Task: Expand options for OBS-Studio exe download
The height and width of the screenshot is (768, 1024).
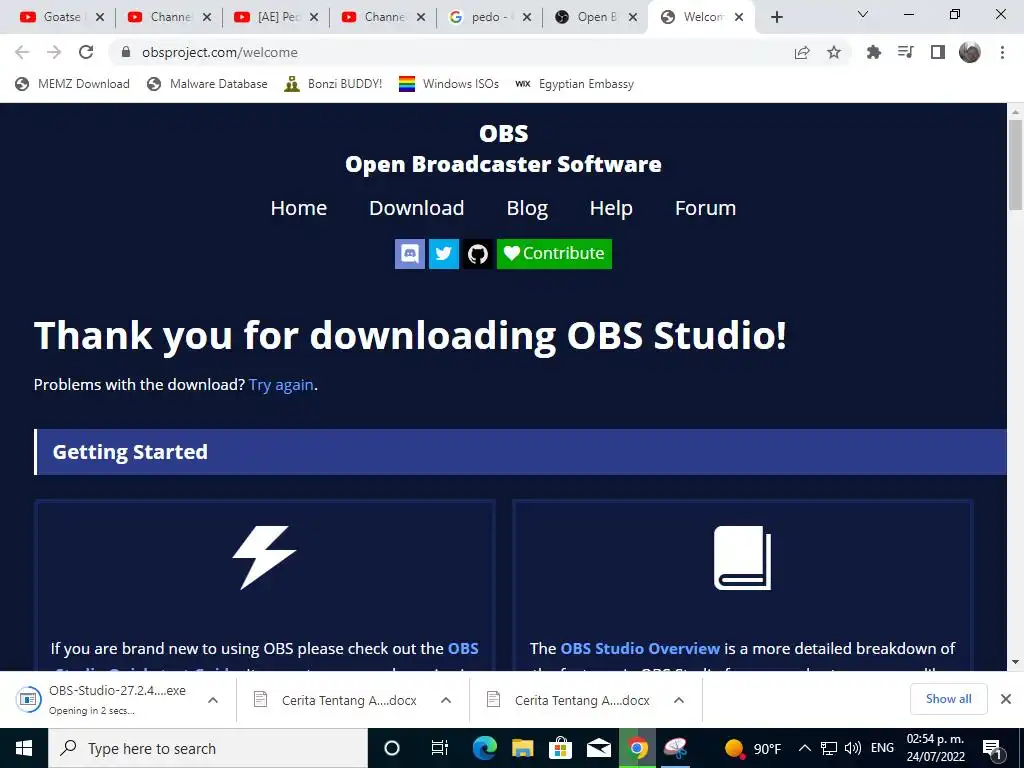Action: point(213,700)
